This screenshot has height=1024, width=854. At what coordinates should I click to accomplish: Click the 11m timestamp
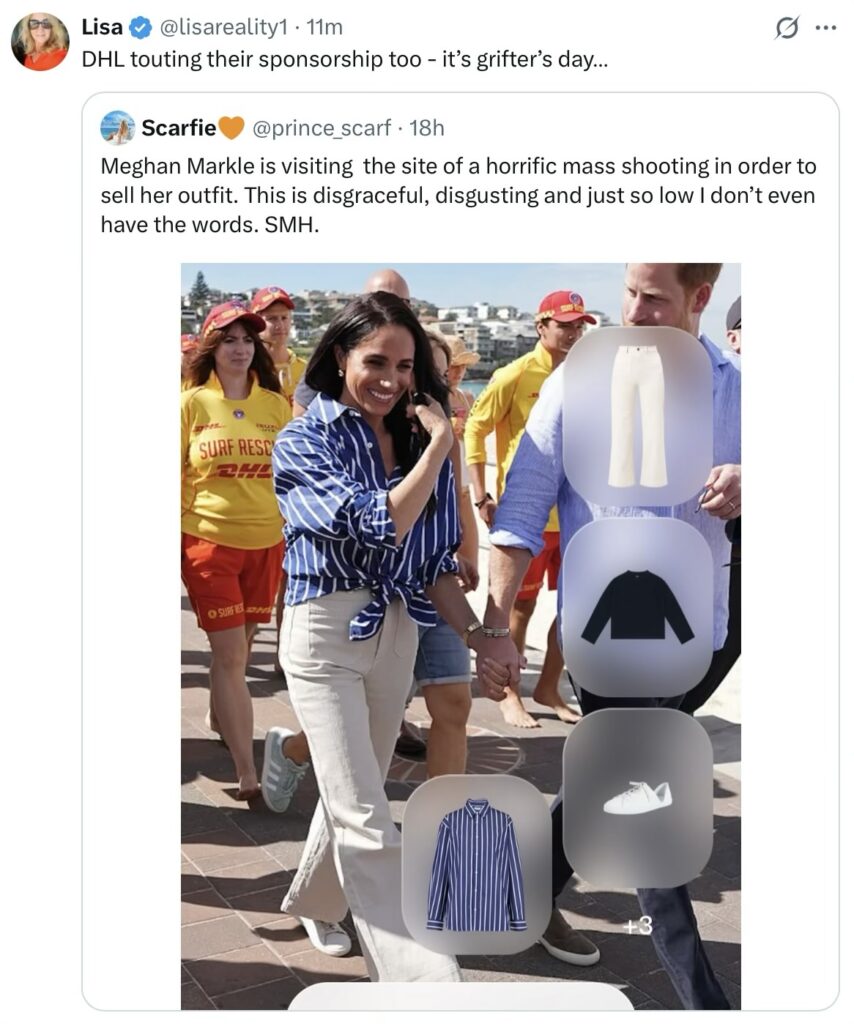click(324, 27)
